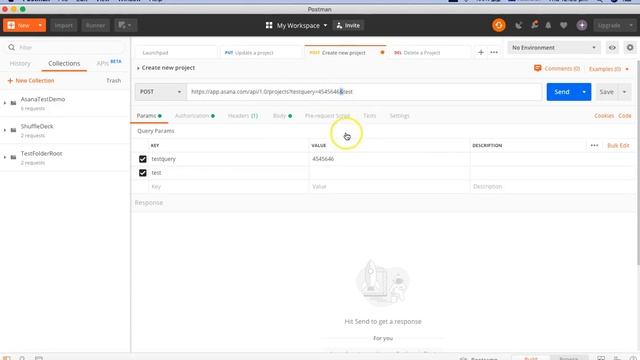Click the Upgrade button
640x360 pixels.
coord(609,25)
